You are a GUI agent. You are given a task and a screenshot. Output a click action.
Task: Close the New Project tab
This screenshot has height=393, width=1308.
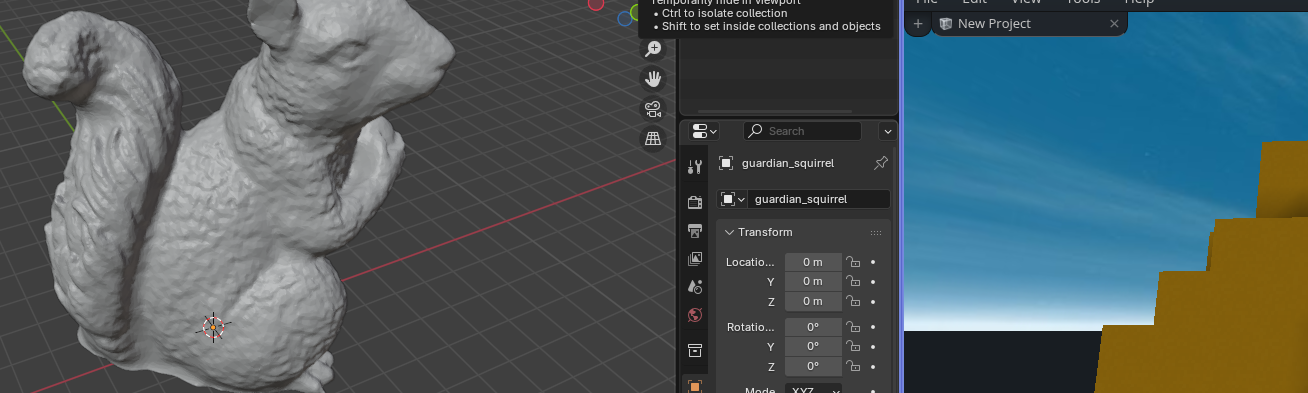[1115, 24]
